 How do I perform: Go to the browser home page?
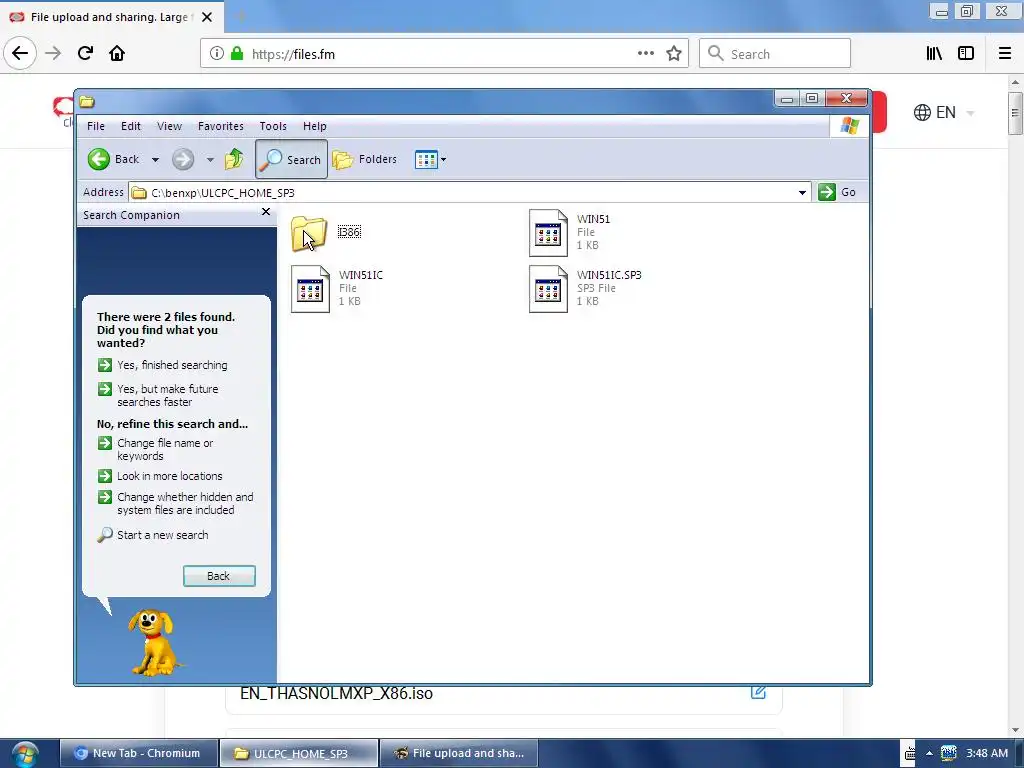(x=117, y=53)
